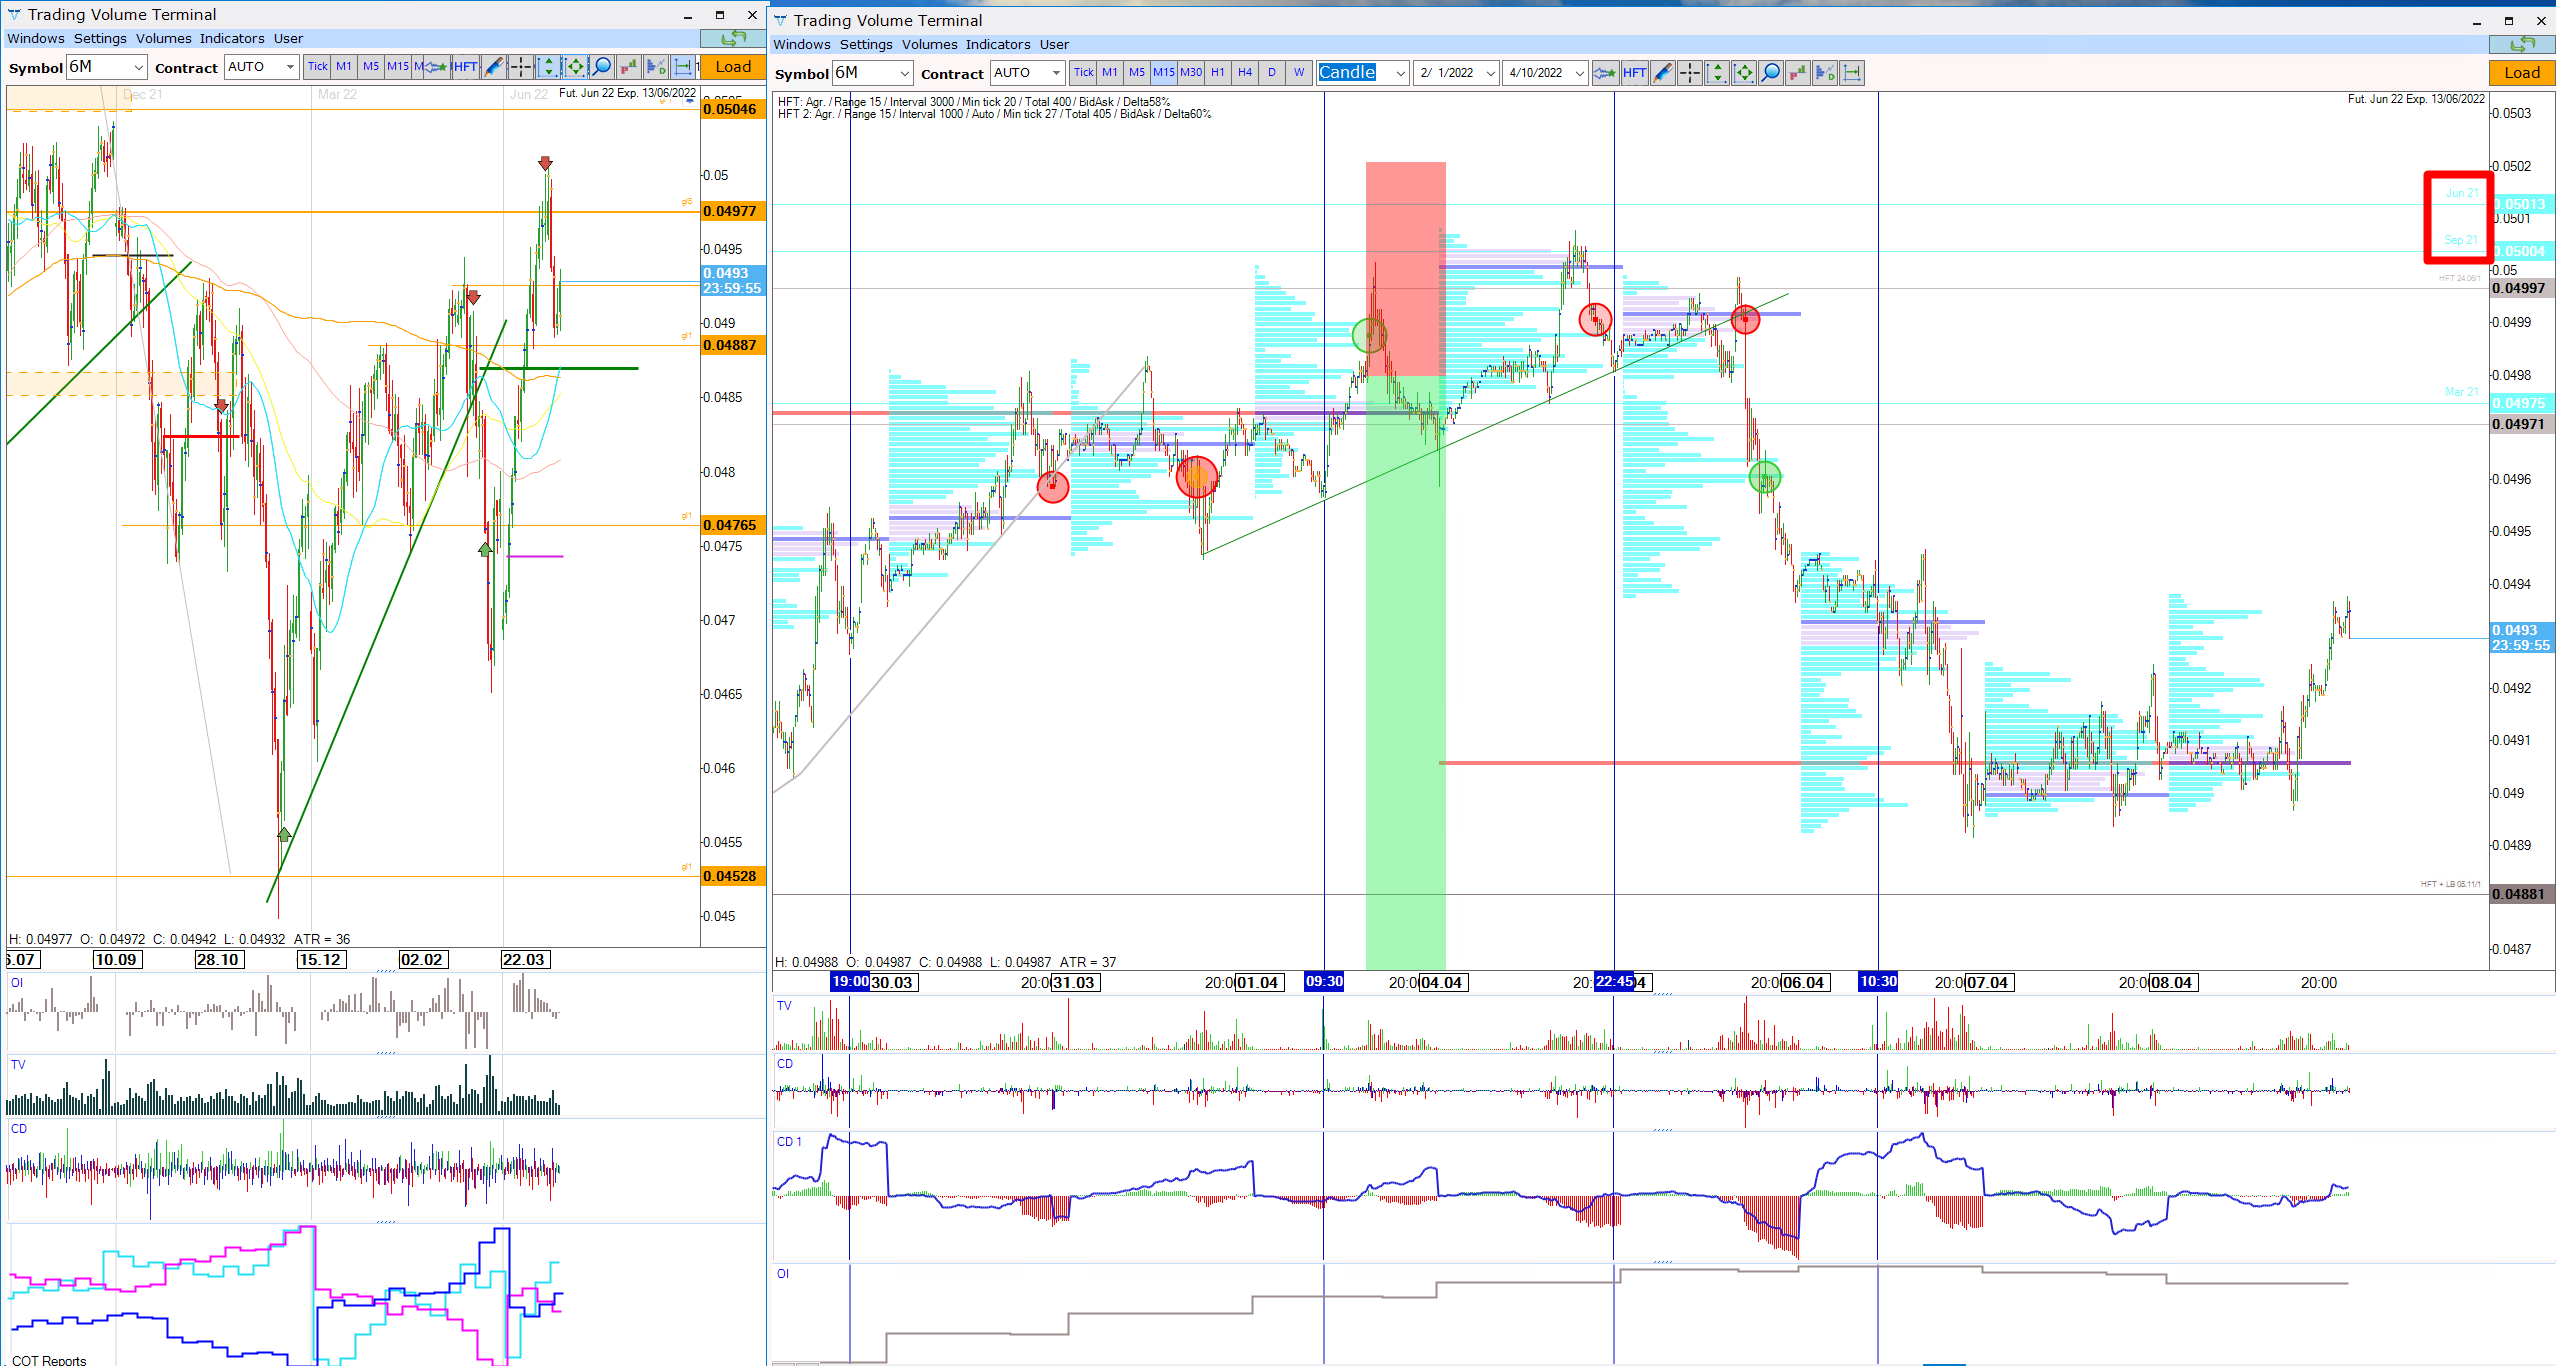The height and width of the screenshot is (1366, 2556).
Task: Click red-green volume bars icon in left window
Action: click(629, 67)
